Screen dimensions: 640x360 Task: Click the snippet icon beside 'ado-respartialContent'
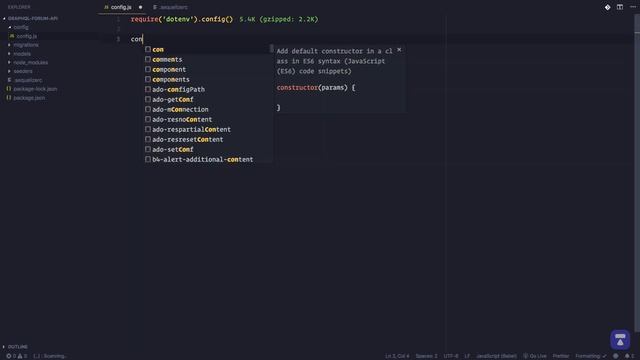148,129
